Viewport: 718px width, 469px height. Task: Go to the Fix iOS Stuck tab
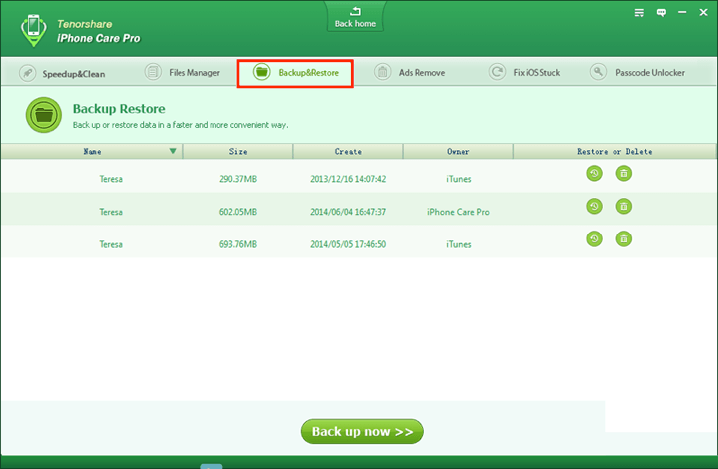[524, 72]
